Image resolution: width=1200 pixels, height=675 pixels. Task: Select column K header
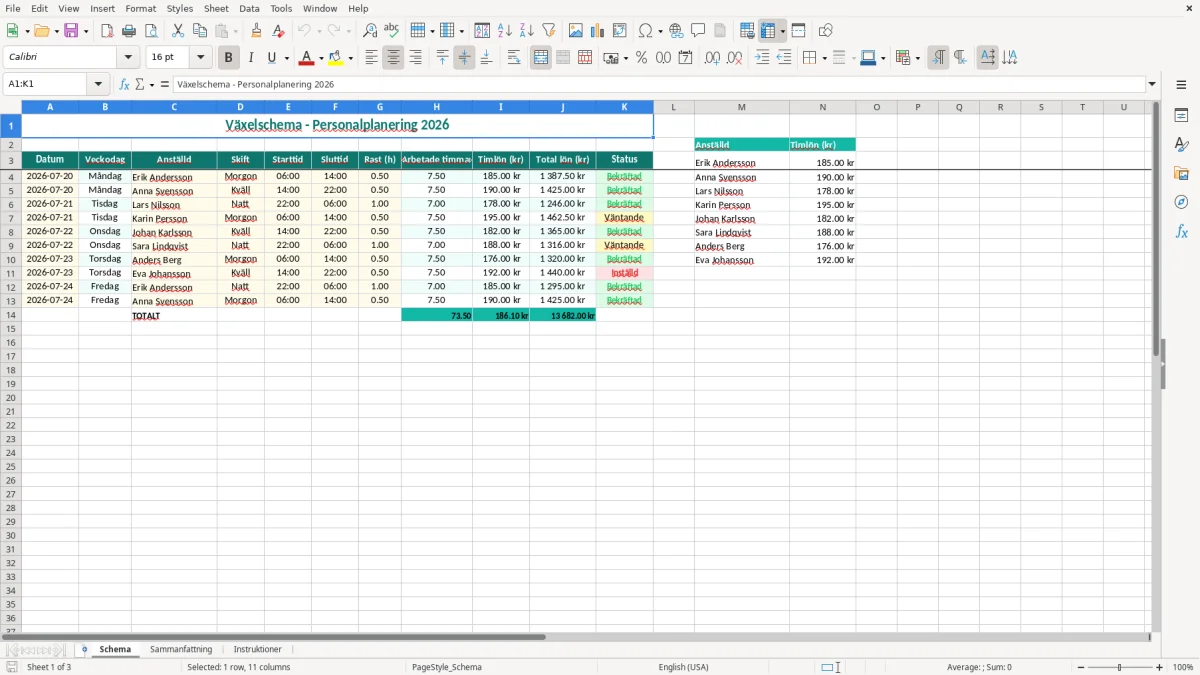(624, 107)
